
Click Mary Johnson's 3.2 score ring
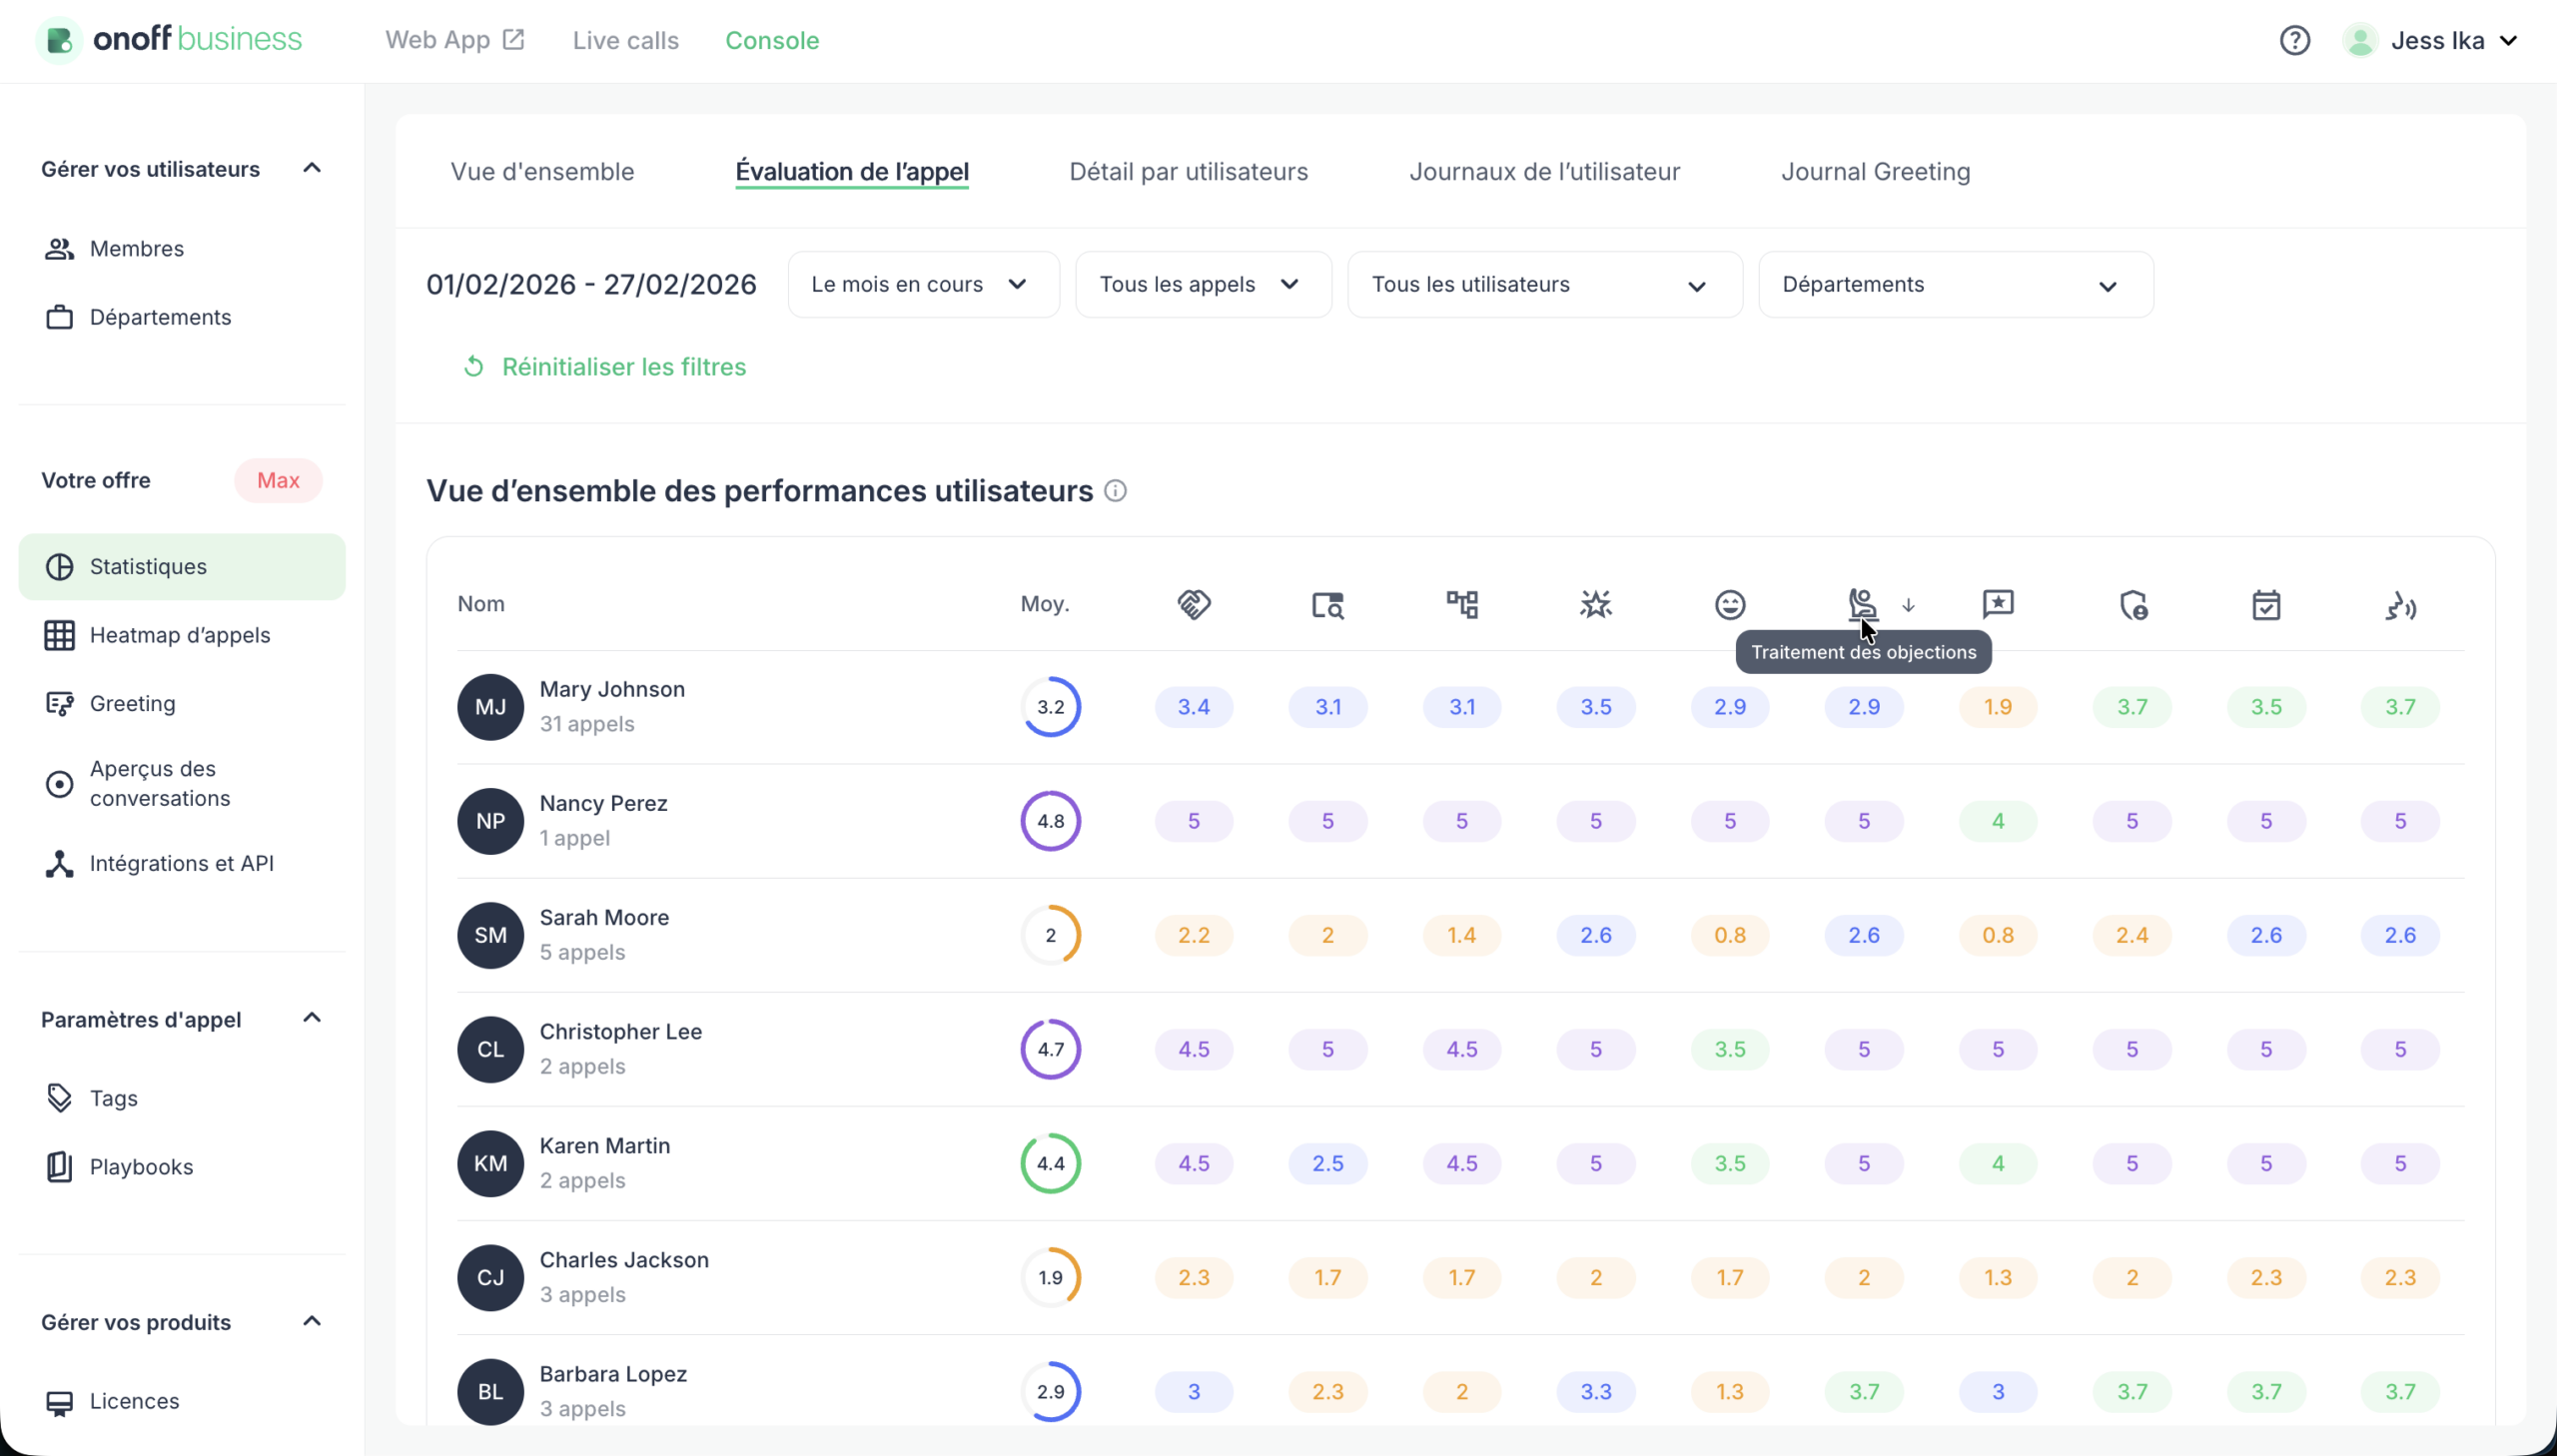[1051, 706]
